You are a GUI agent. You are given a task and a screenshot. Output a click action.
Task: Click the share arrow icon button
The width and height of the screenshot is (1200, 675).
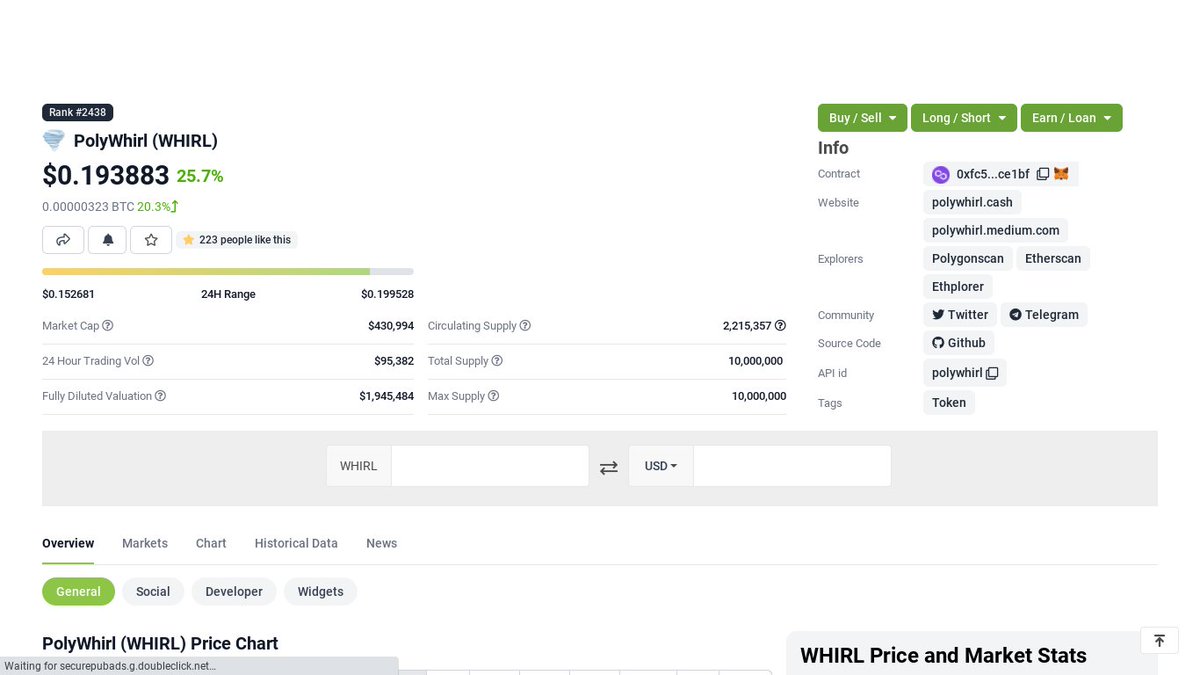(63, 240)
